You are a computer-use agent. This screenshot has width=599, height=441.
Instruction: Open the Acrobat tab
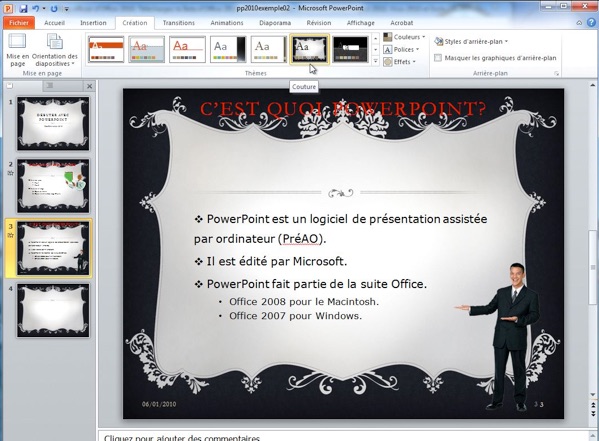[401, 23]
